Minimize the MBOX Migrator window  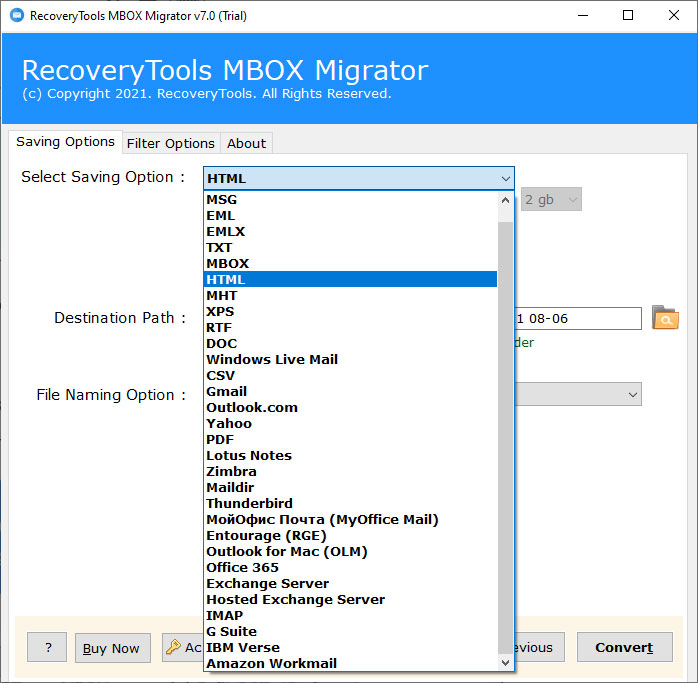click(583, 16)
